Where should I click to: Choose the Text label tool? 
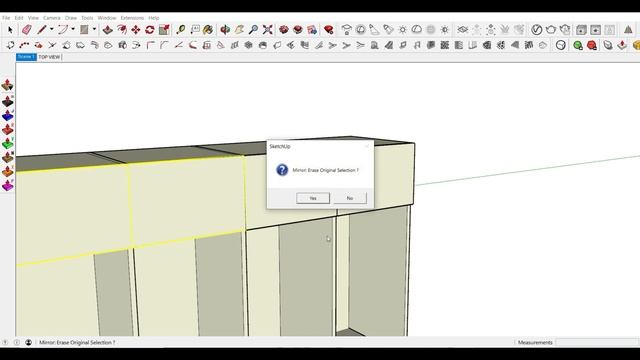[195, 29]
